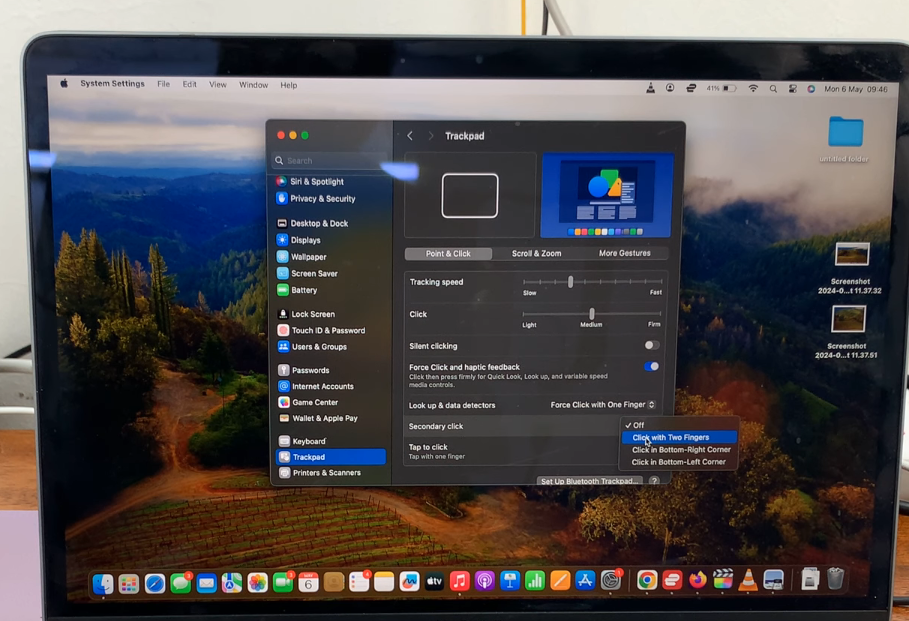Open Screen Saver settings
The height and width of the screenshot is (621, 909).
coord(314,274)
